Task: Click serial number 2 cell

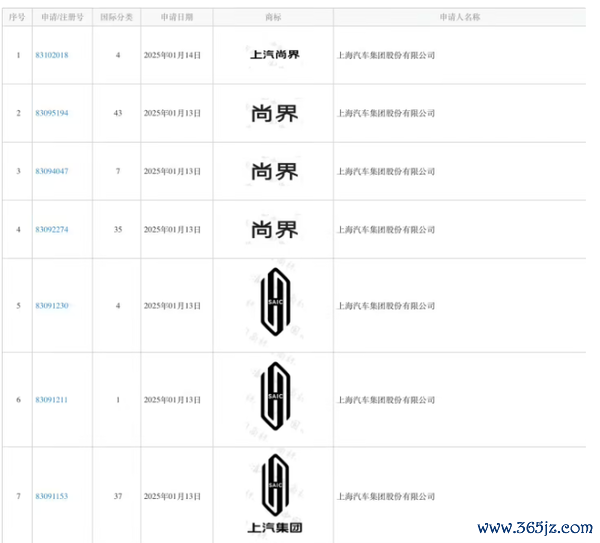Action: [18, 113]
